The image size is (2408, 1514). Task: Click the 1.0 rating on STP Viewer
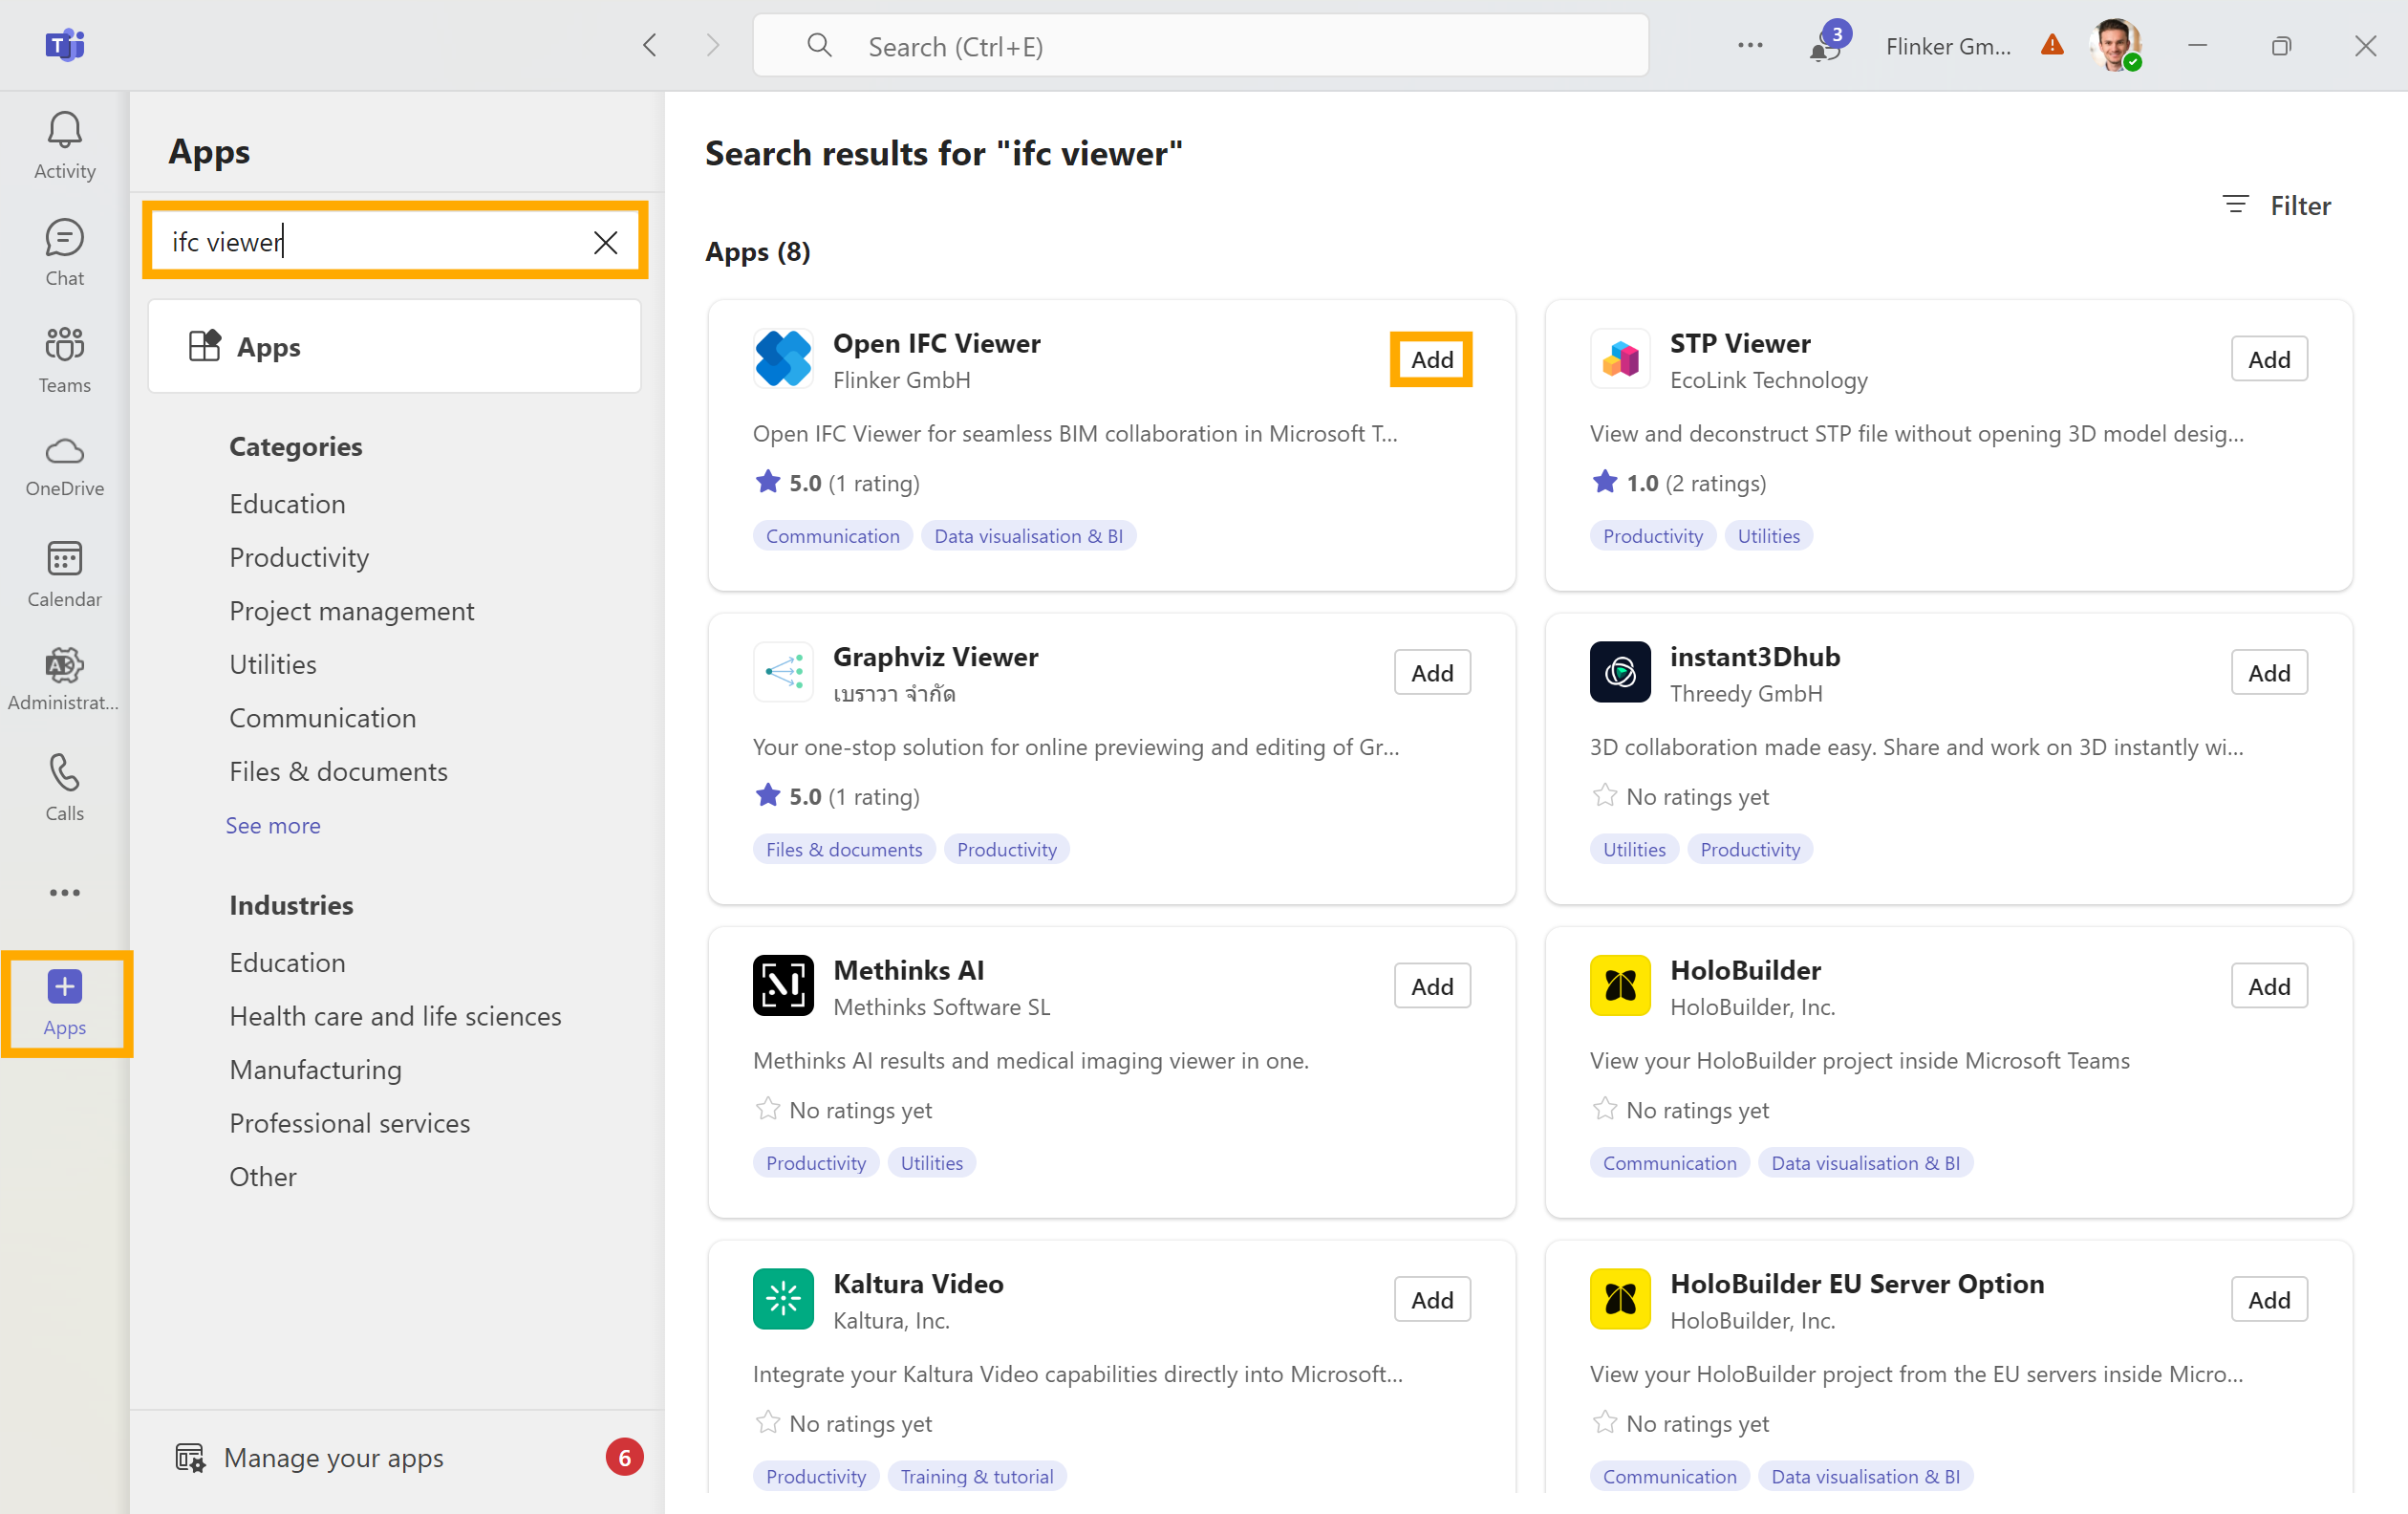[1678, 483]
